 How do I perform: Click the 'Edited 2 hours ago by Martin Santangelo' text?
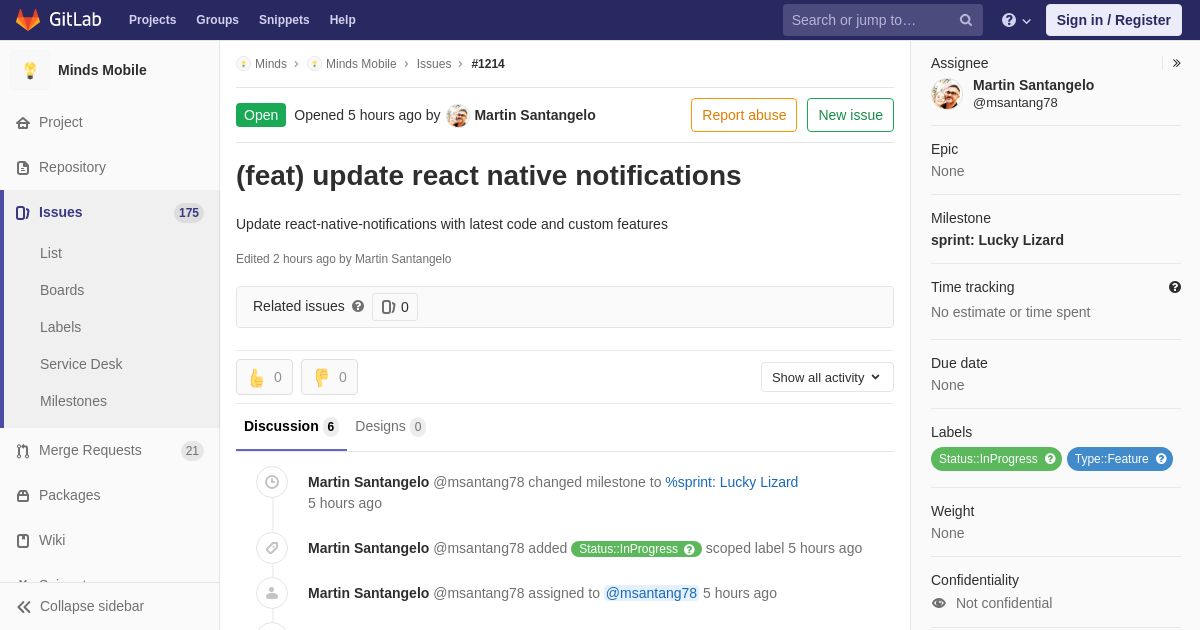(x=344, y=259)
